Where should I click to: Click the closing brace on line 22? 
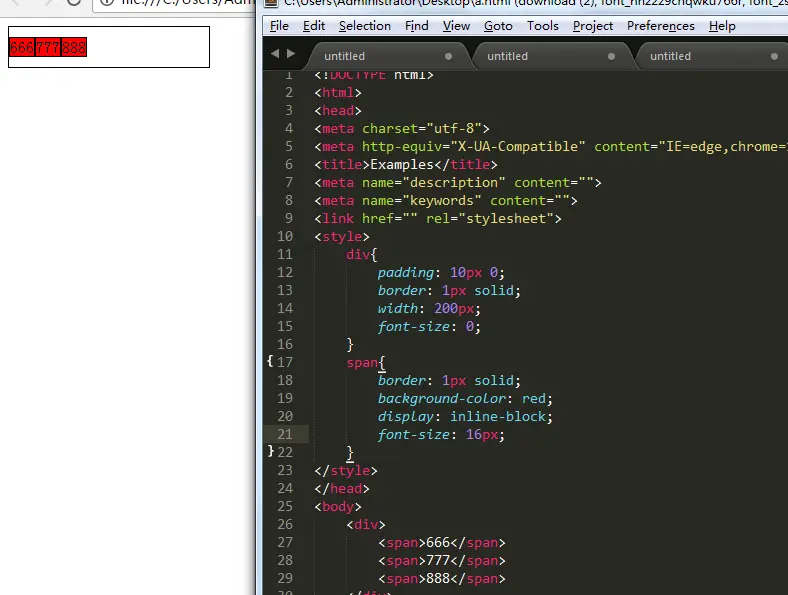(350, 453)
